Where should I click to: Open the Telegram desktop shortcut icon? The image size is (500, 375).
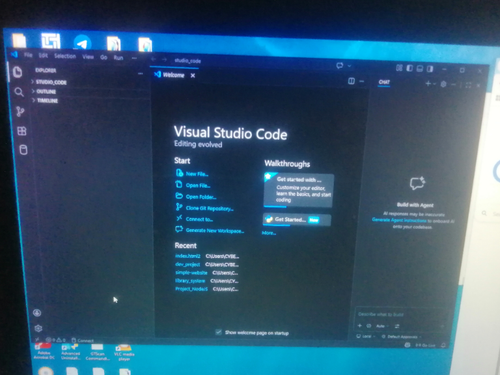pos(82,43)
